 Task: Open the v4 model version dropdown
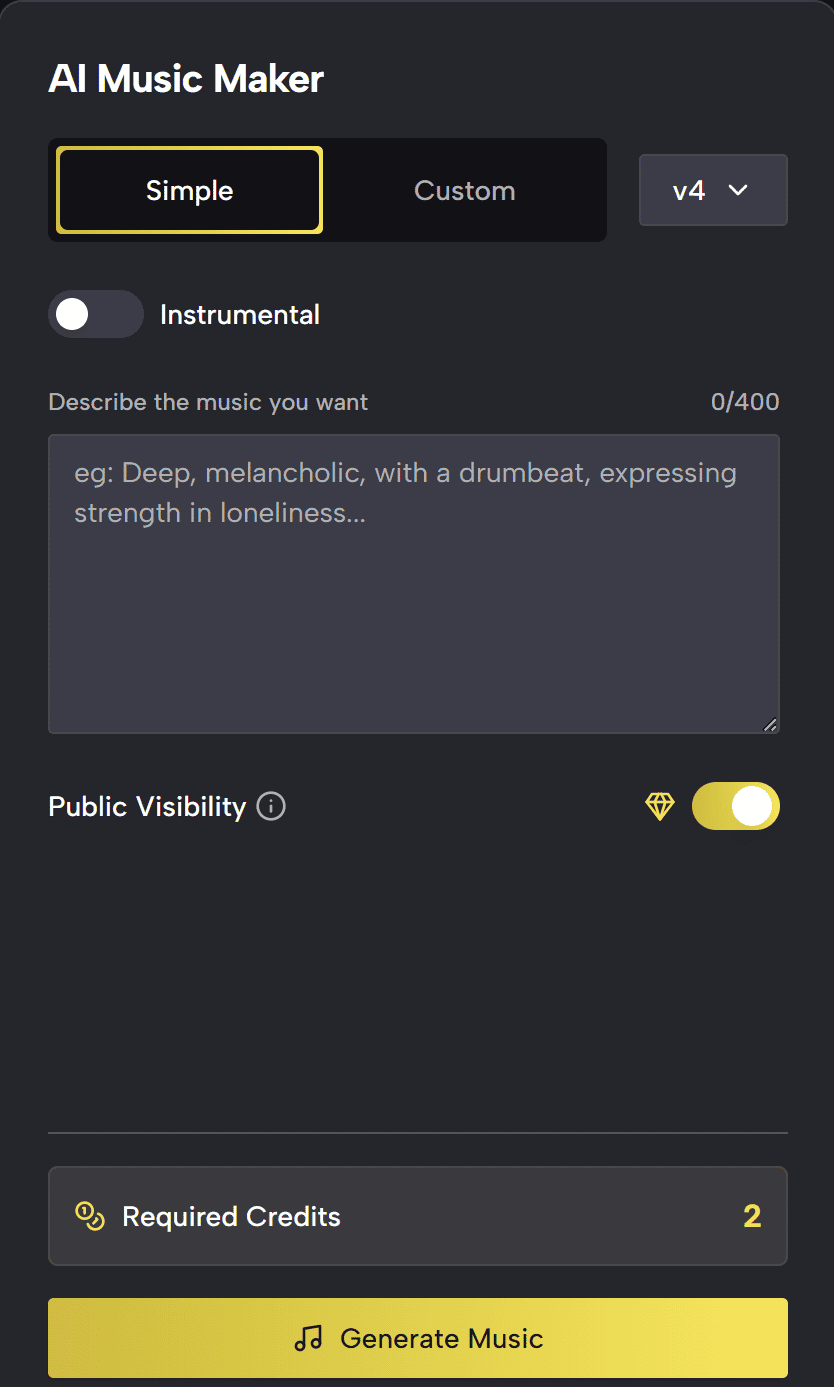pos(713,190)
